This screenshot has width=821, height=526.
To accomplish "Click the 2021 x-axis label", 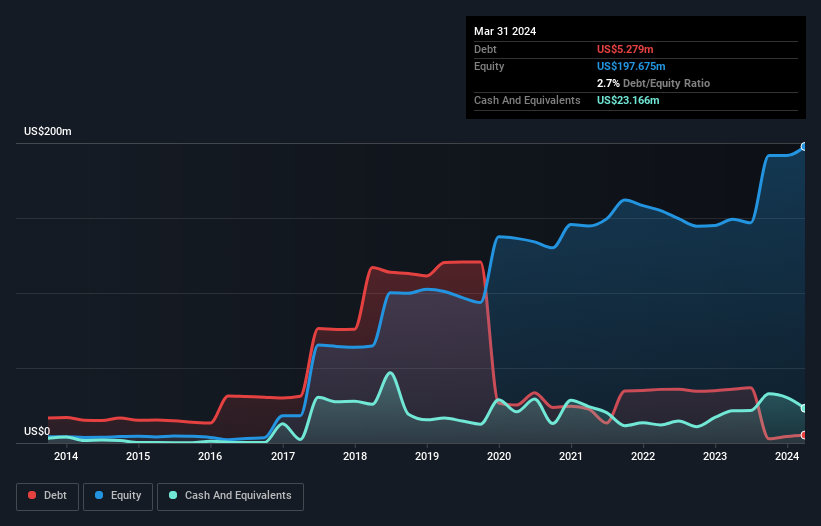I will [x=571, y=456].
